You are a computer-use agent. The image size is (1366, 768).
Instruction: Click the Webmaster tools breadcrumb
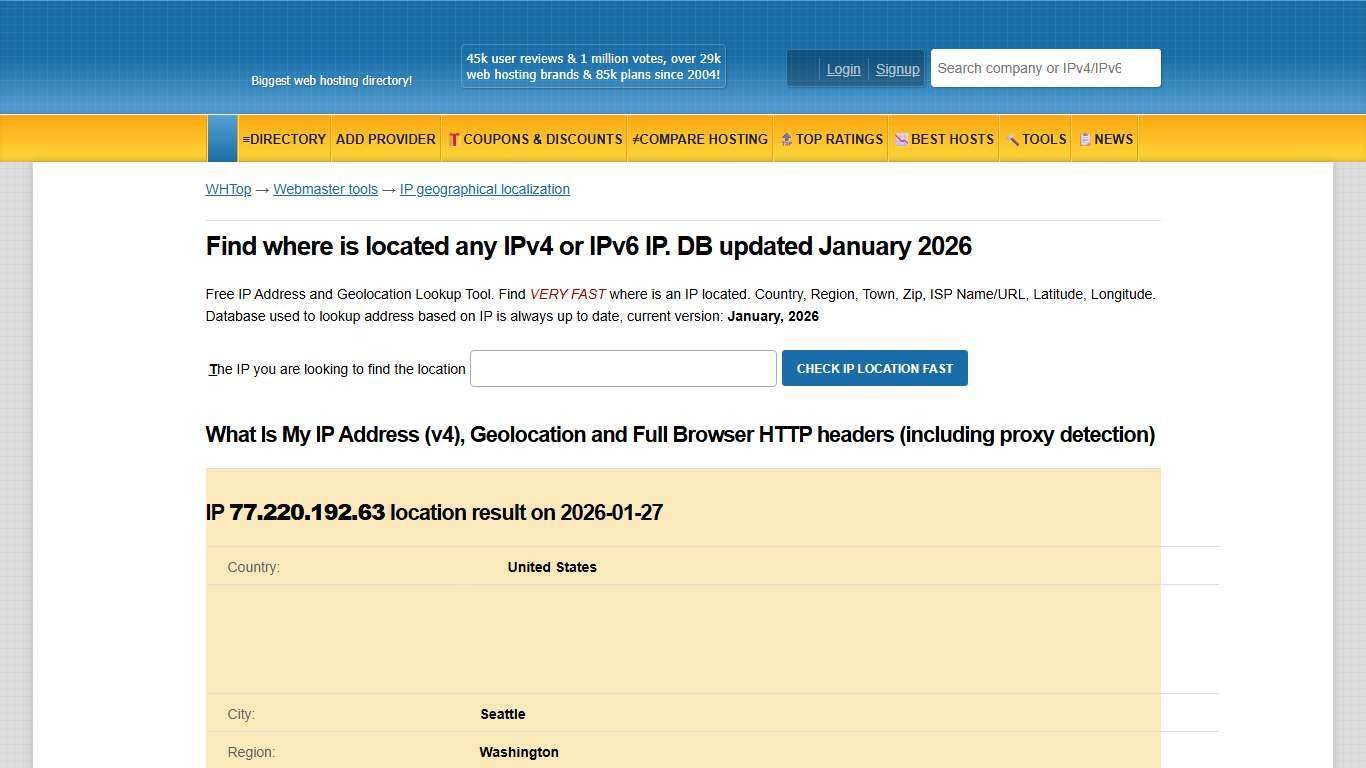tap(326, 189)
